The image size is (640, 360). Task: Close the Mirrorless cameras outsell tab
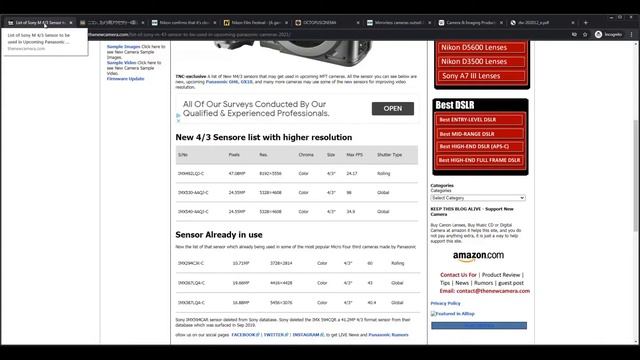coord(429,23)
